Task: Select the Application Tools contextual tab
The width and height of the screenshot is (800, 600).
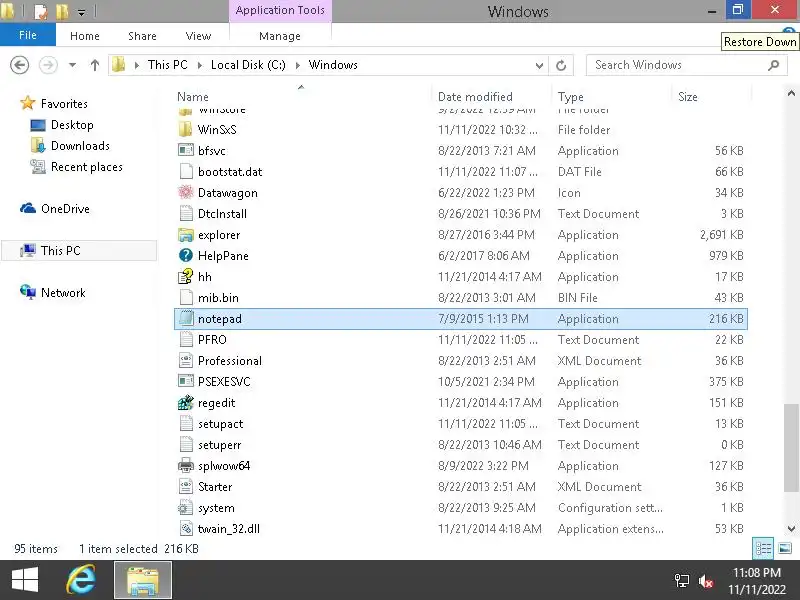Action: click(280, 10)
